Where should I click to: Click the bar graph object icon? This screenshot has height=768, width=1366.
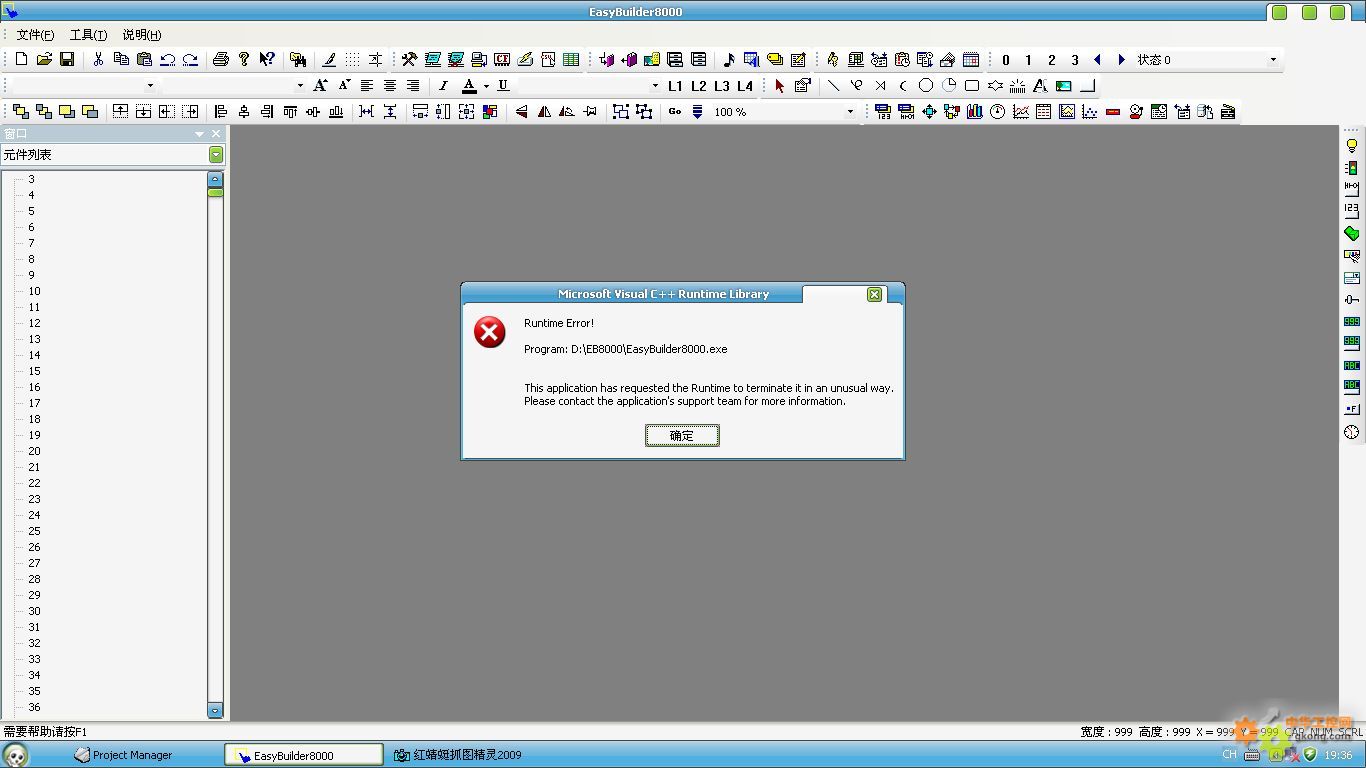(975, 112)
